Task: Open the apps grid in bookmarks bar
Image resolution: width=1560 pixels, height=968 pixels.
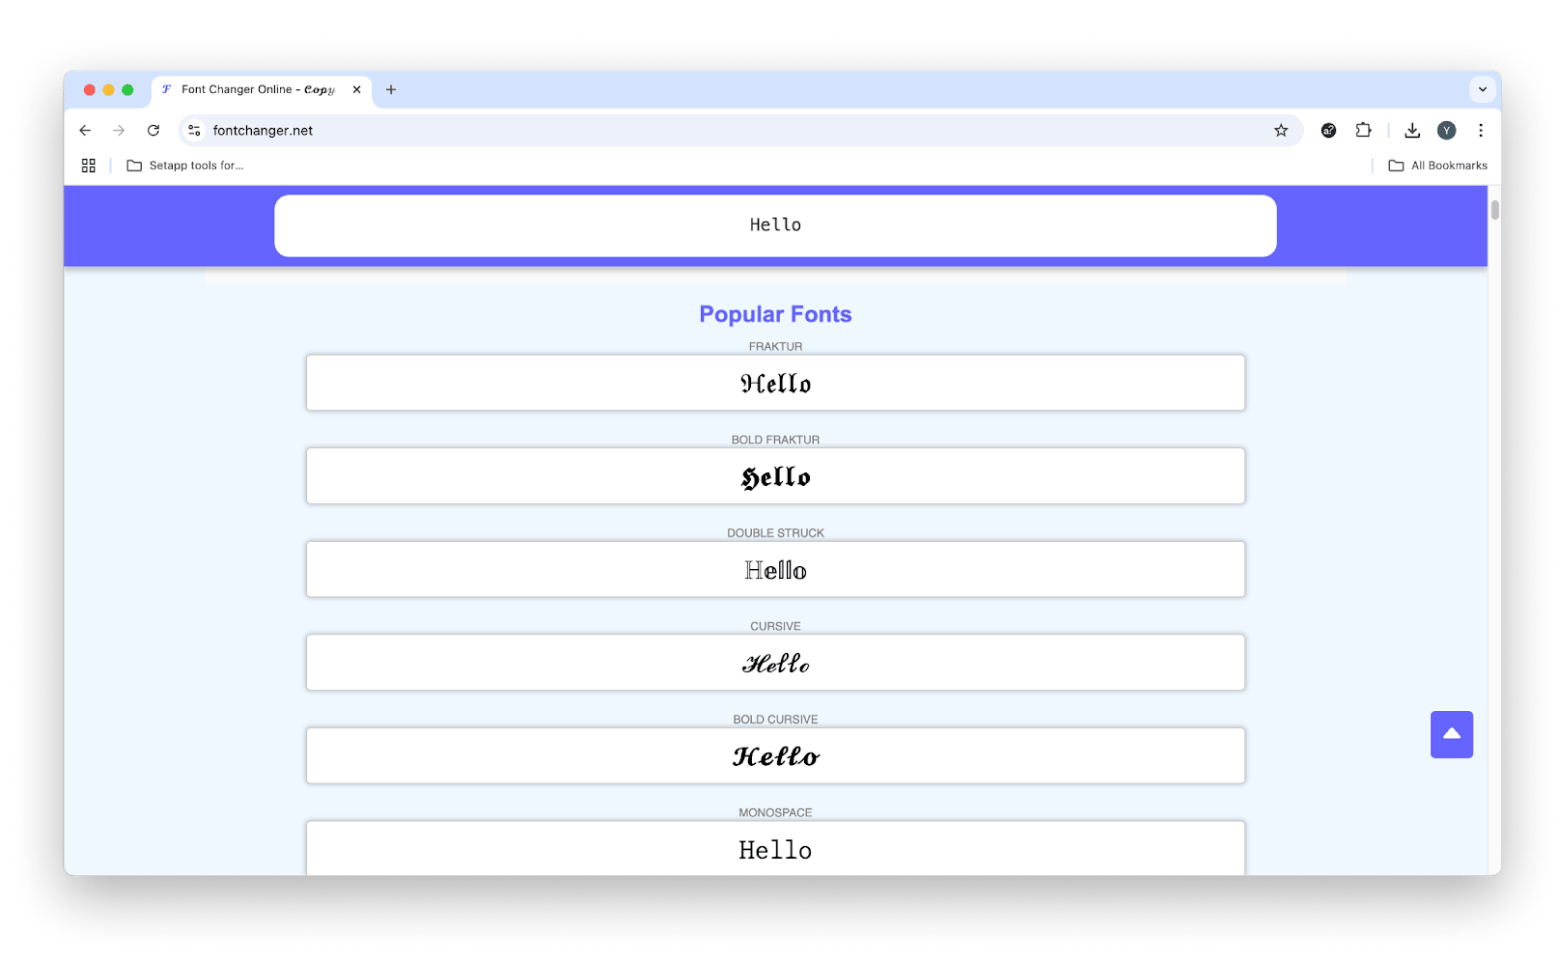Action: [88, 166]
